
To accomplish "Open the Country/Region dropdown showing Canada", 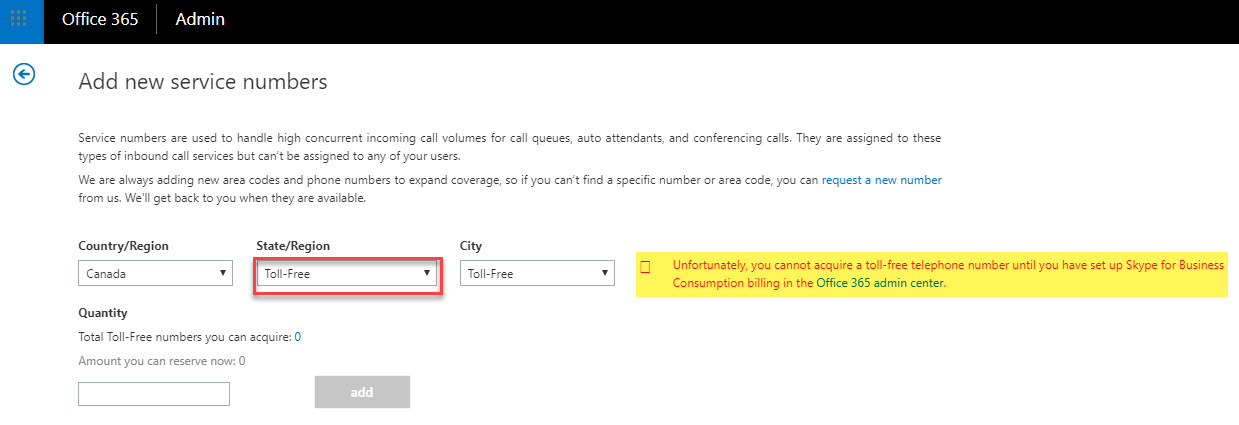I will [x=155, y=273].
